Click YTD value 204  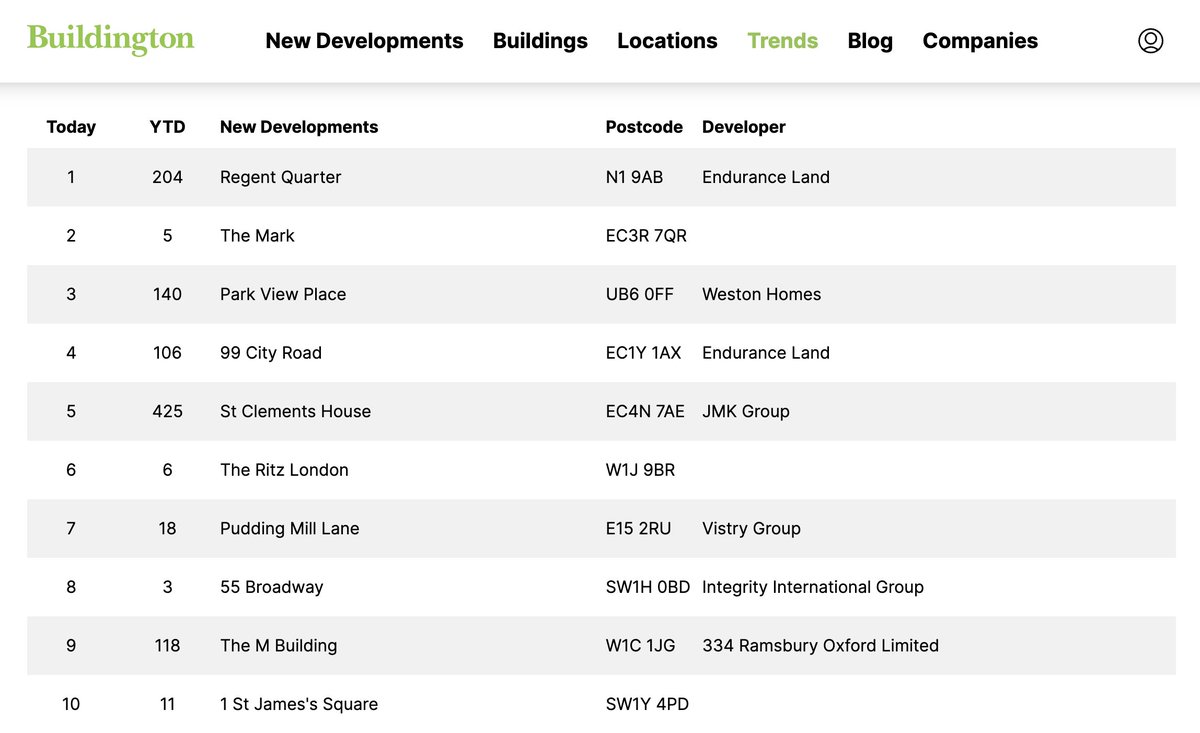click(x=167, y=177)
